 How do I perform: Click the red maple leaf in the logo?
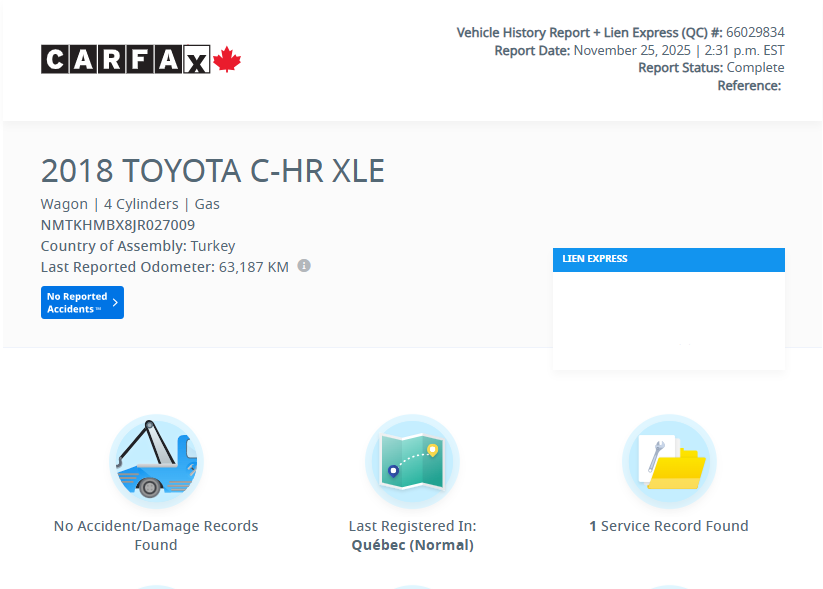[x=226, y=58]
